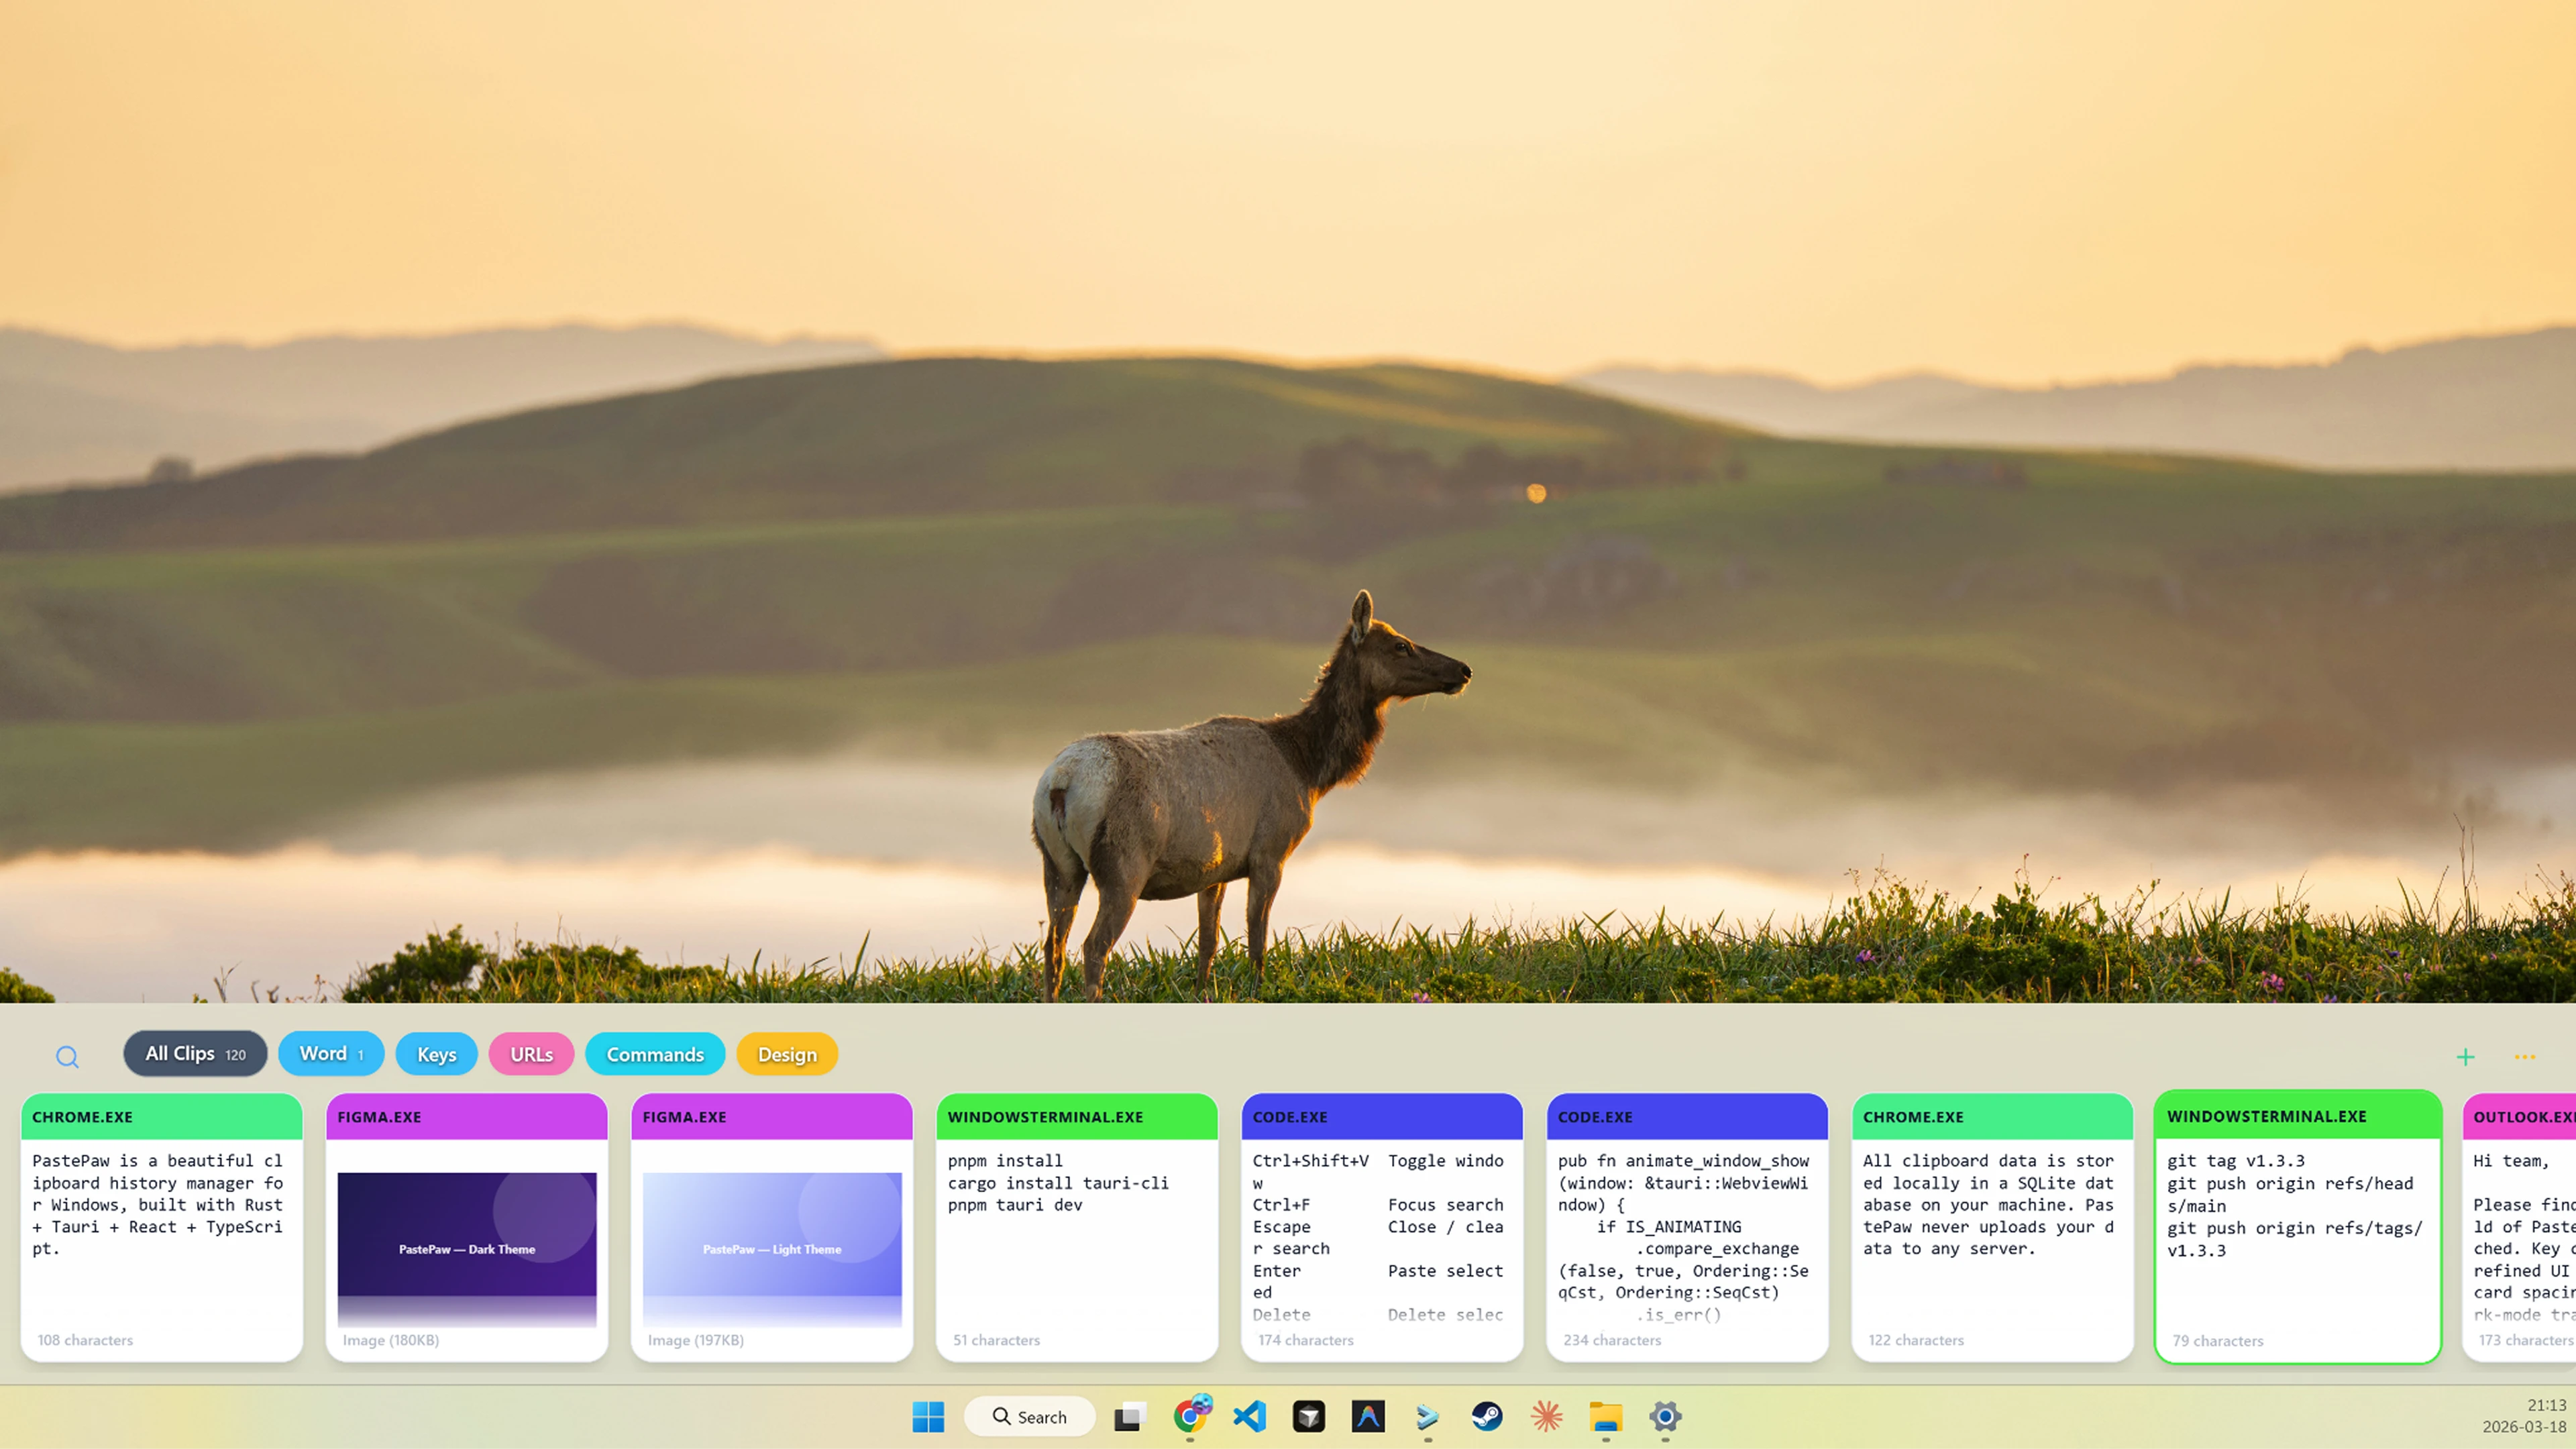Switch to the Word folder tab
This screenshot has height=1449, width=2576.
[x=331, y=1053]
